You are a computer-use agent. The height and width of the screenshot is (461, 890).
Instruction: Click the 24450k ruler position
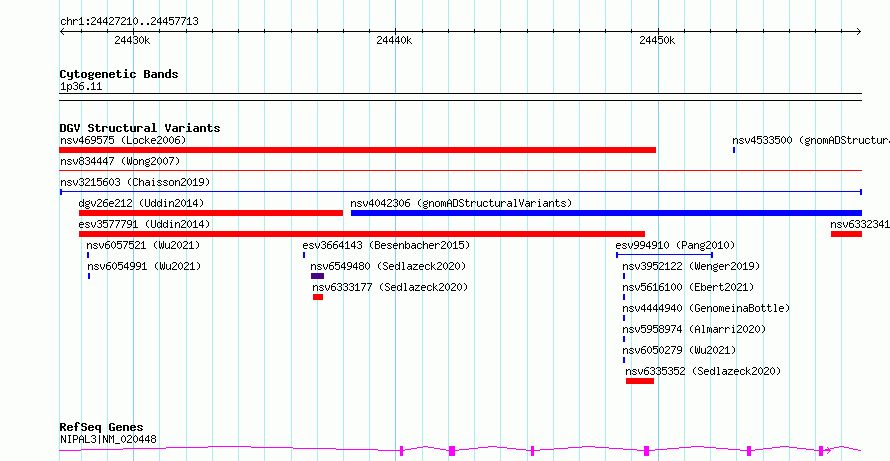point(657,40)
